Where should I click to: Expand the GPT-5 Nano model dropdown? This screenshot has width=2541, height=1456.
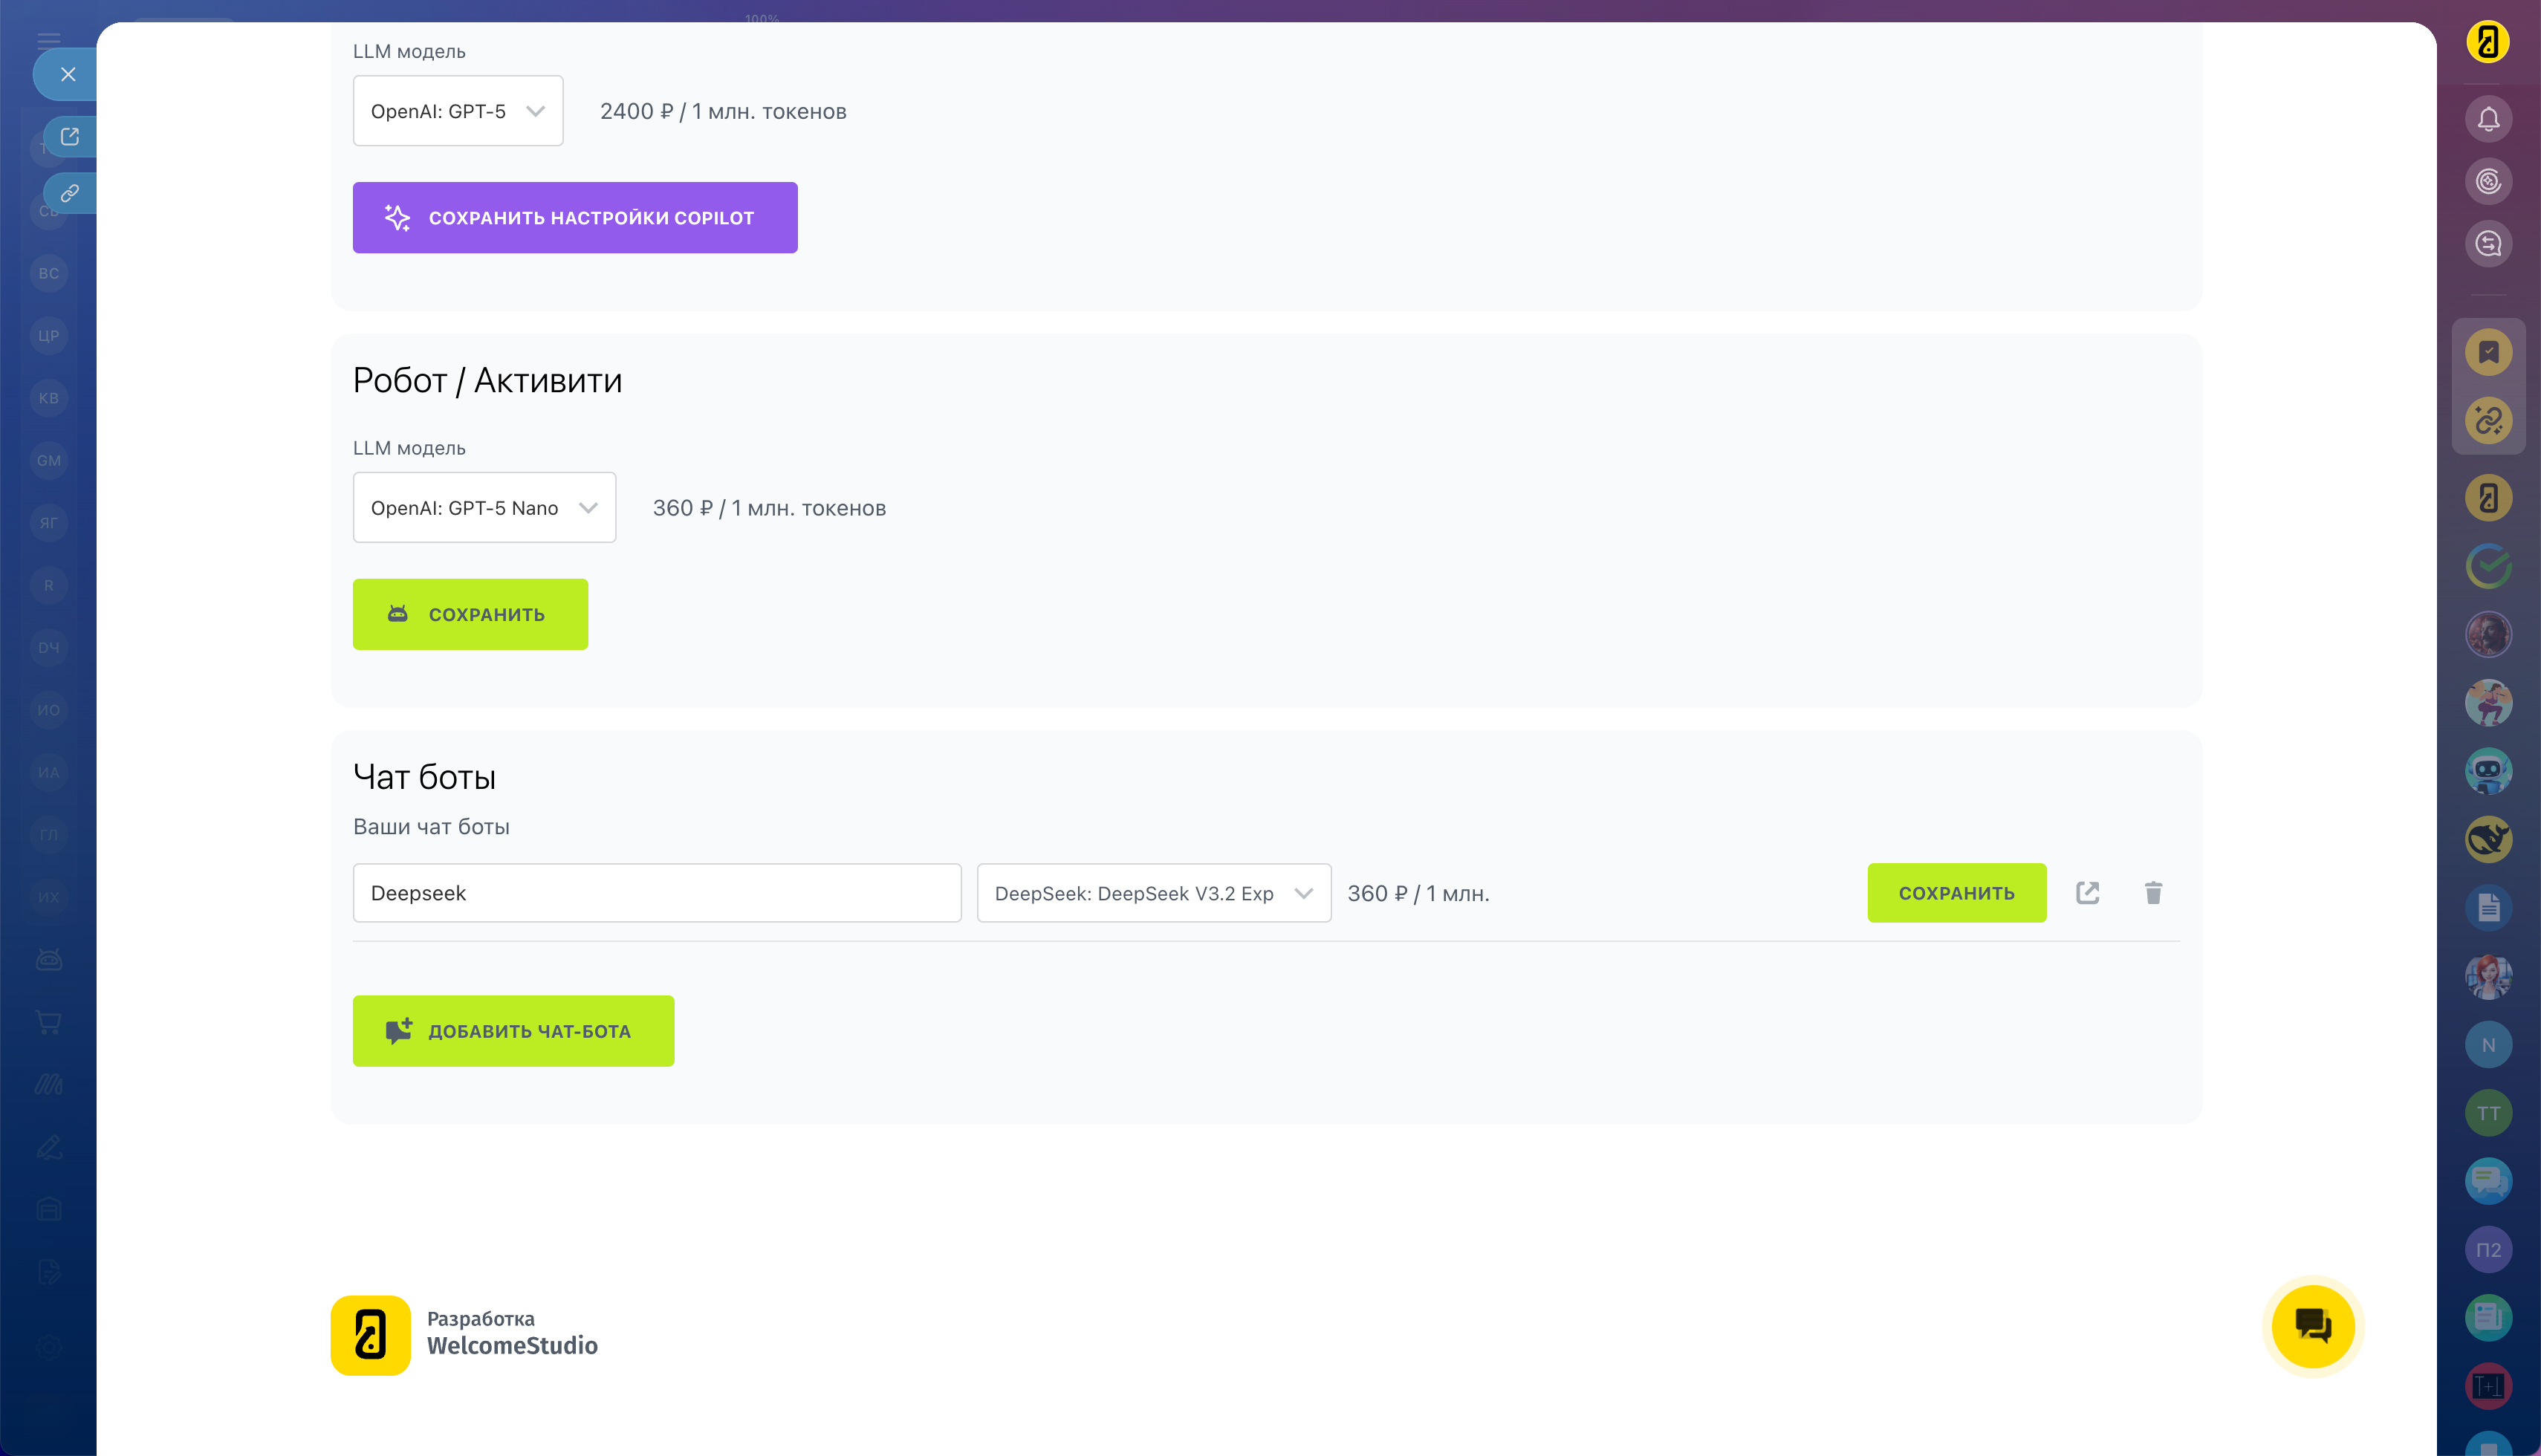(484, 508)
